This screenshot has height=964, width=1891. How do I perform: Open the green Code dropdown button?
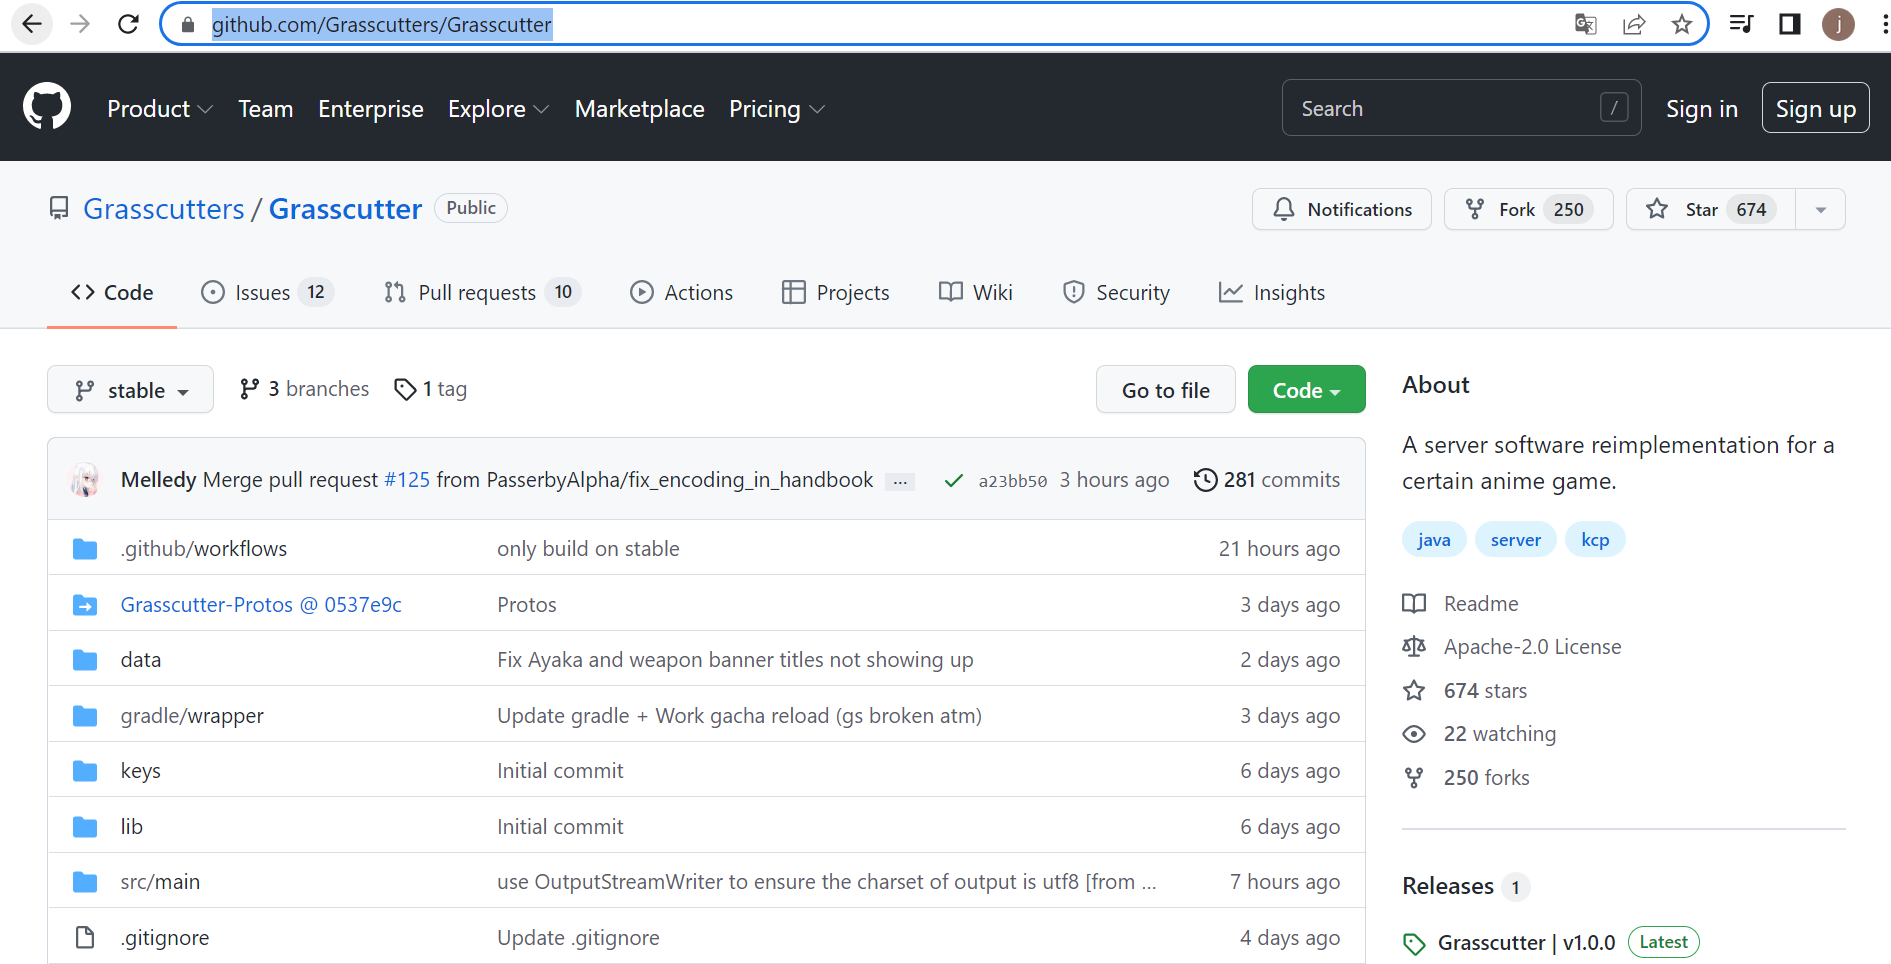point(1306,389)
